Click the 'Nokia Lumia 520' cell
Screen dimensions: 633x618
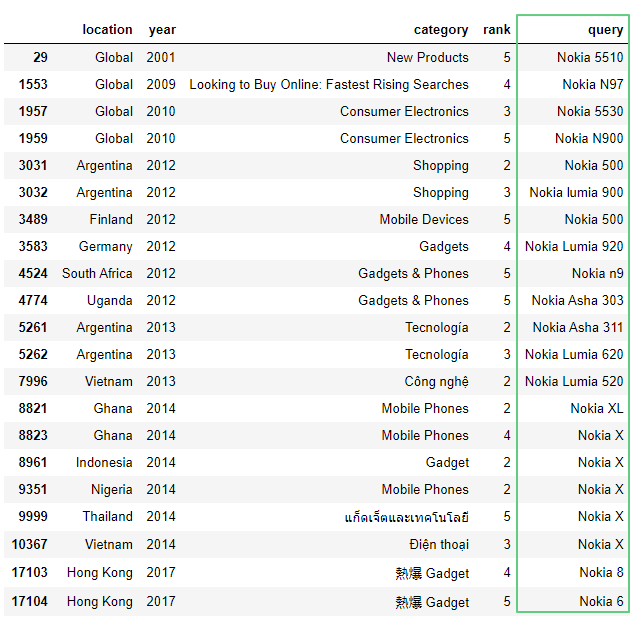coord(574,381)
